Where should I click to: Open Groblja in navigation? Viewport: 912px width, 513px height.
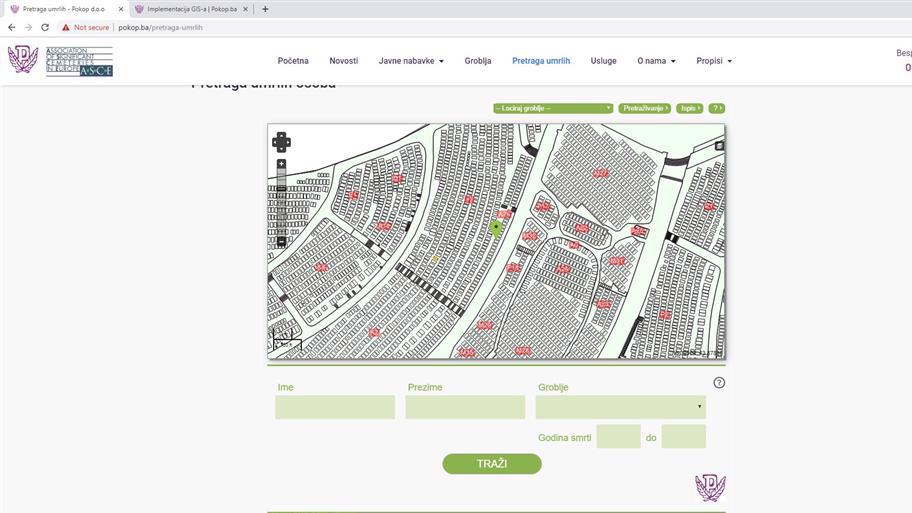pos(478,60)
